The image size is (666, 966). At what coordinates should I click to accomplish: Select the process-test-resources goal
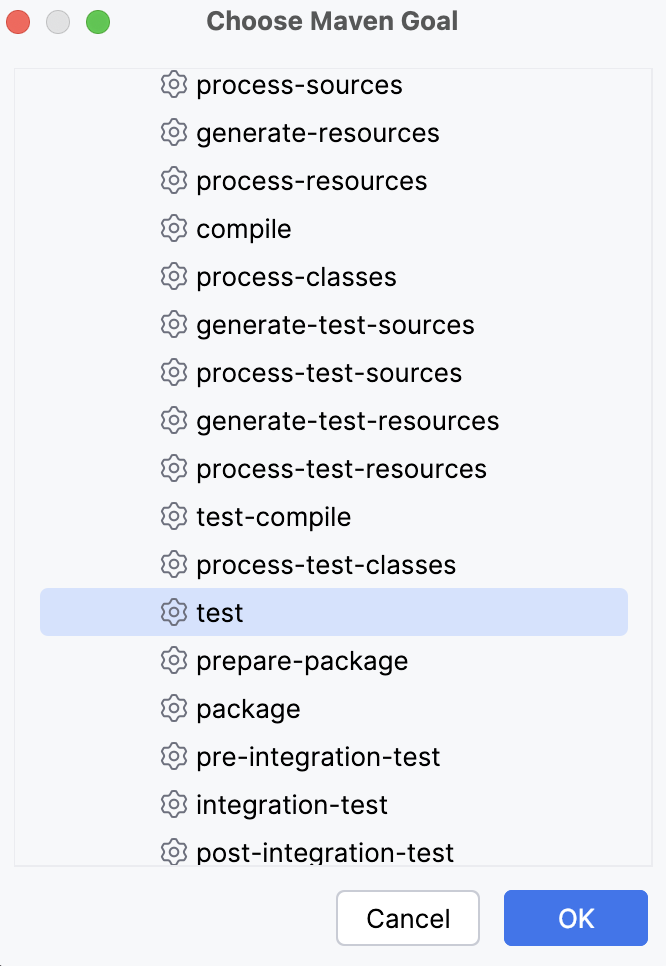coord(341,468)
